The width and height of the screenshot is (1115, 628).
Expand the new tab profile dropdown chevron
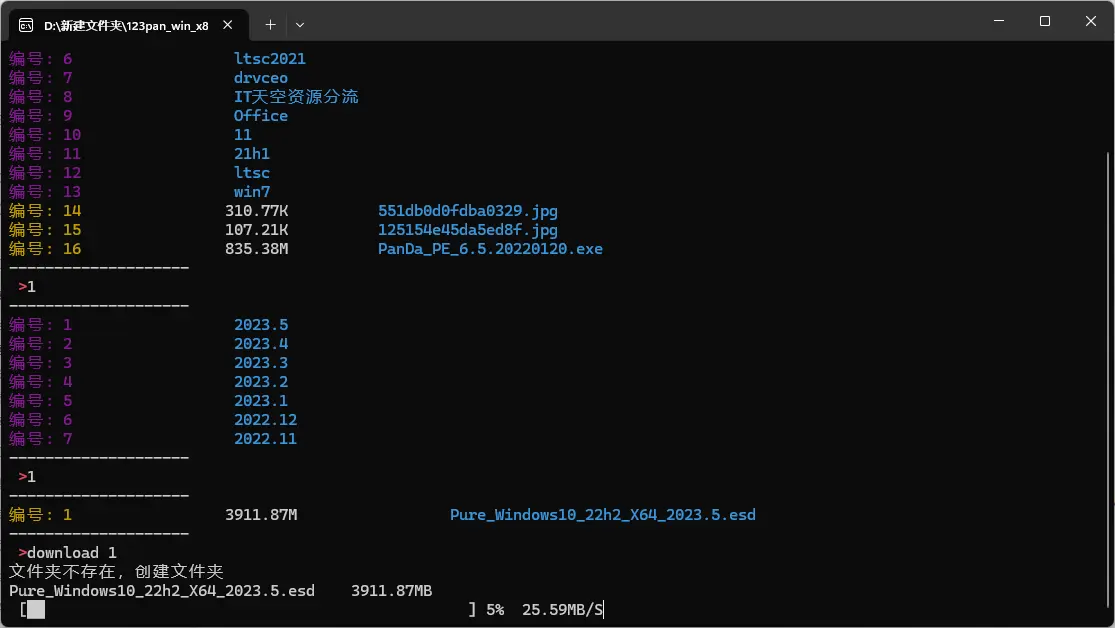click(300, 24)
